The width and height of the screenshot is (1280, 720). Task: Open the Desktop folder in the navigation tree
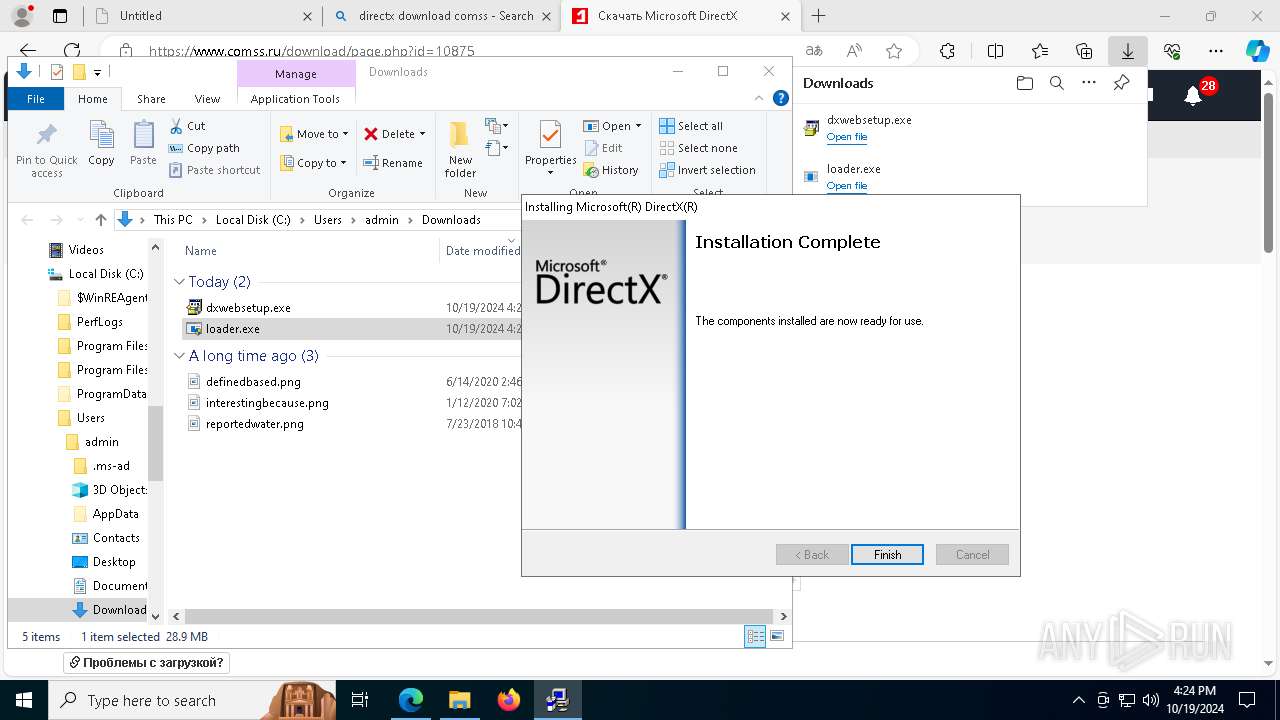click(114, 562)
